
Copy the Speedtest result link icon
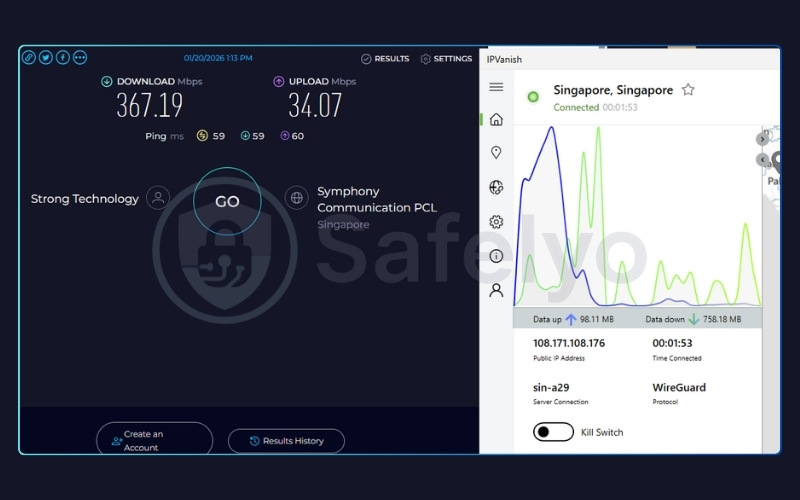(29, 58)
